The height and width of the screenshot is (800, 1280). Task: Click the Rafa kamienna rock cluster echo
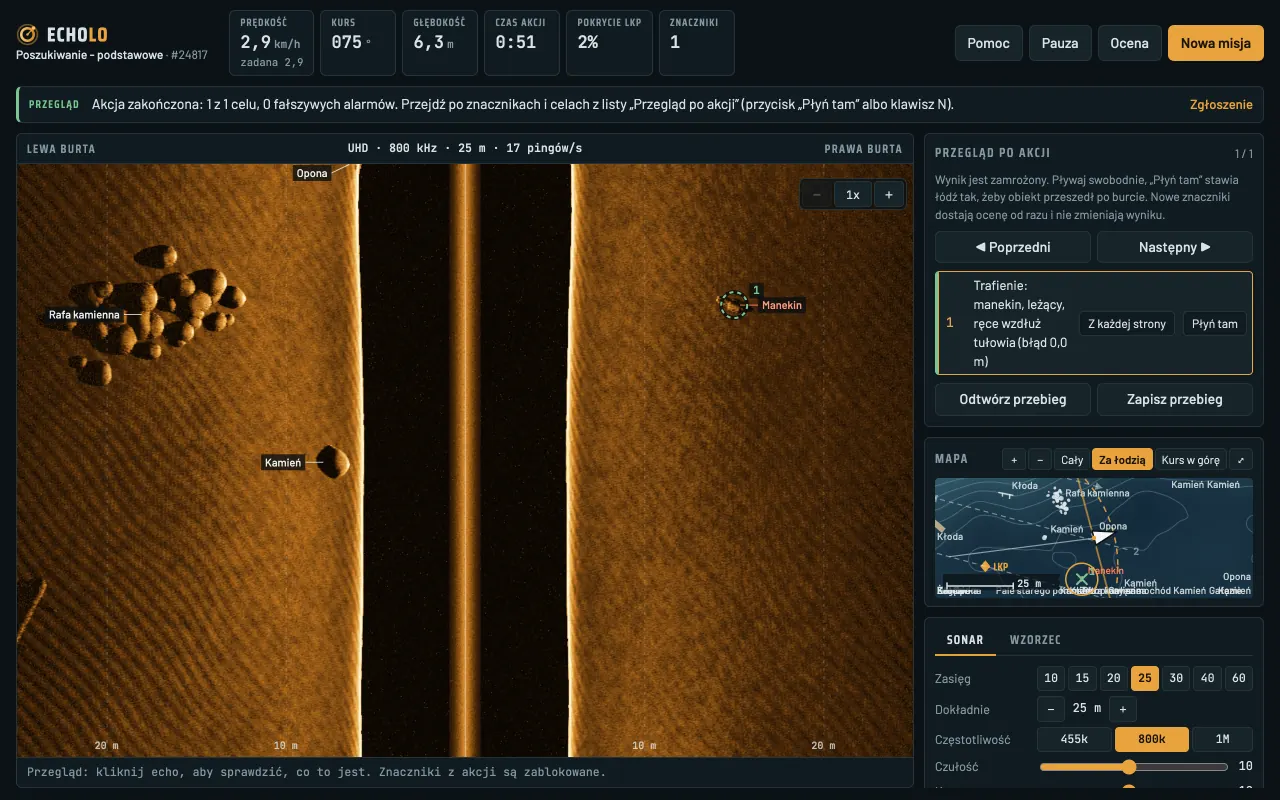point(155,315)
